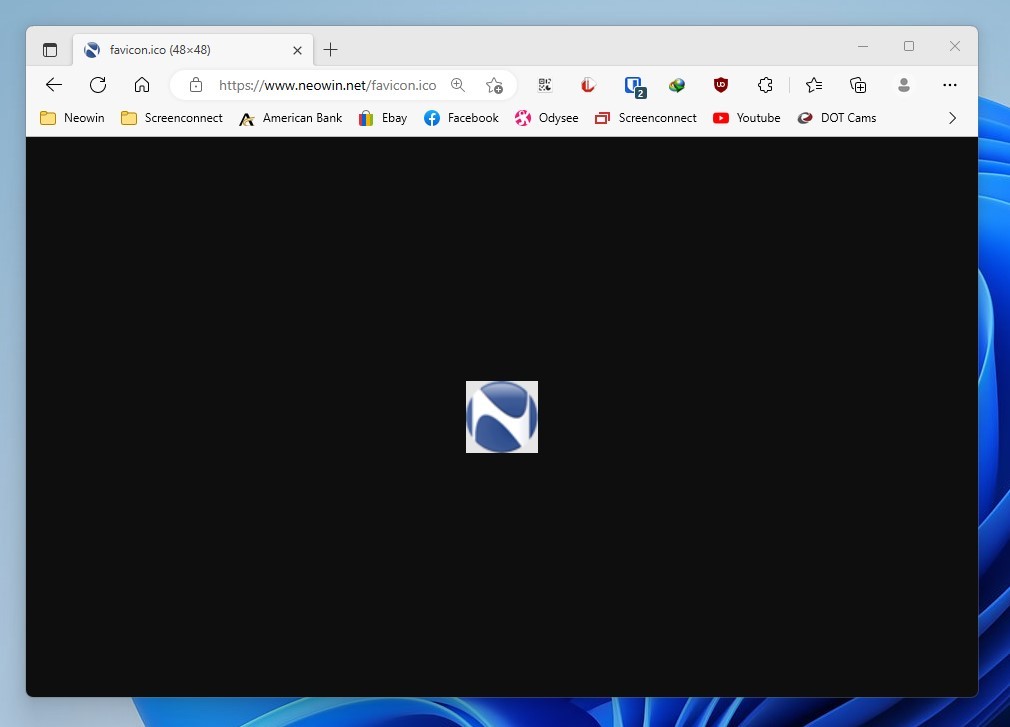Open the Internet Download Manager extension

[x=676, y=85]
